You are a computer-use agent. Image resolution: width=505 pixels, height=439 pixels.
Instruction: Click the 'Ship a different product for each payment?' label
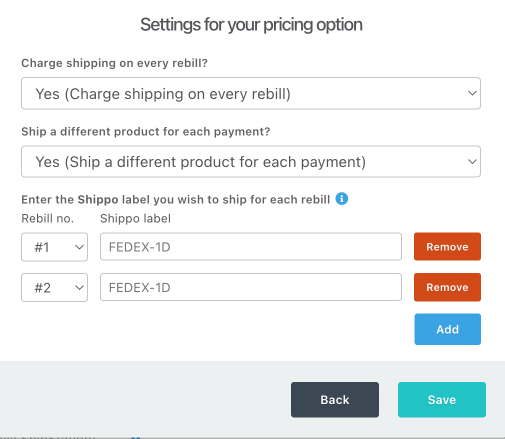[146, 132]
